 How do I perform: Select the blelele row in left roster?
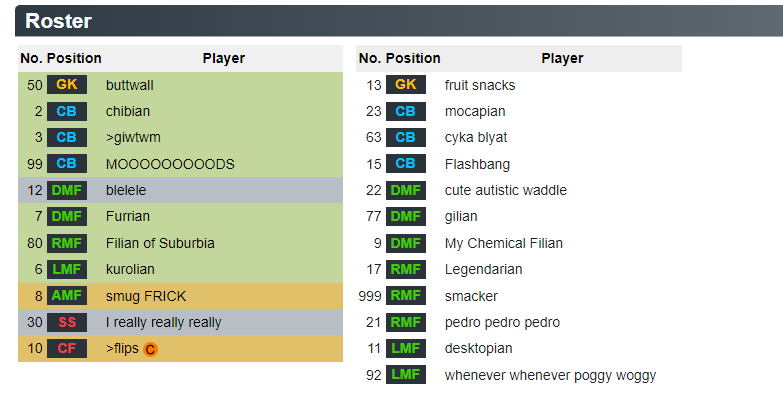pos(180,190)
